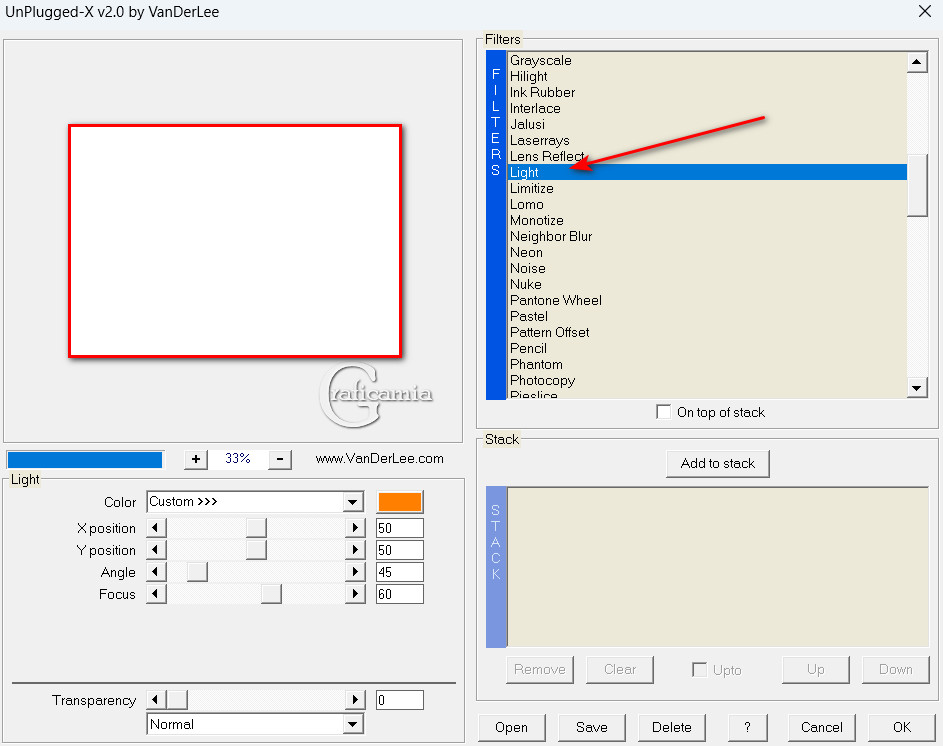The width and height of the screenshot is (943, 746).
Task: Click Transparency left arrow
Action: 156,700
